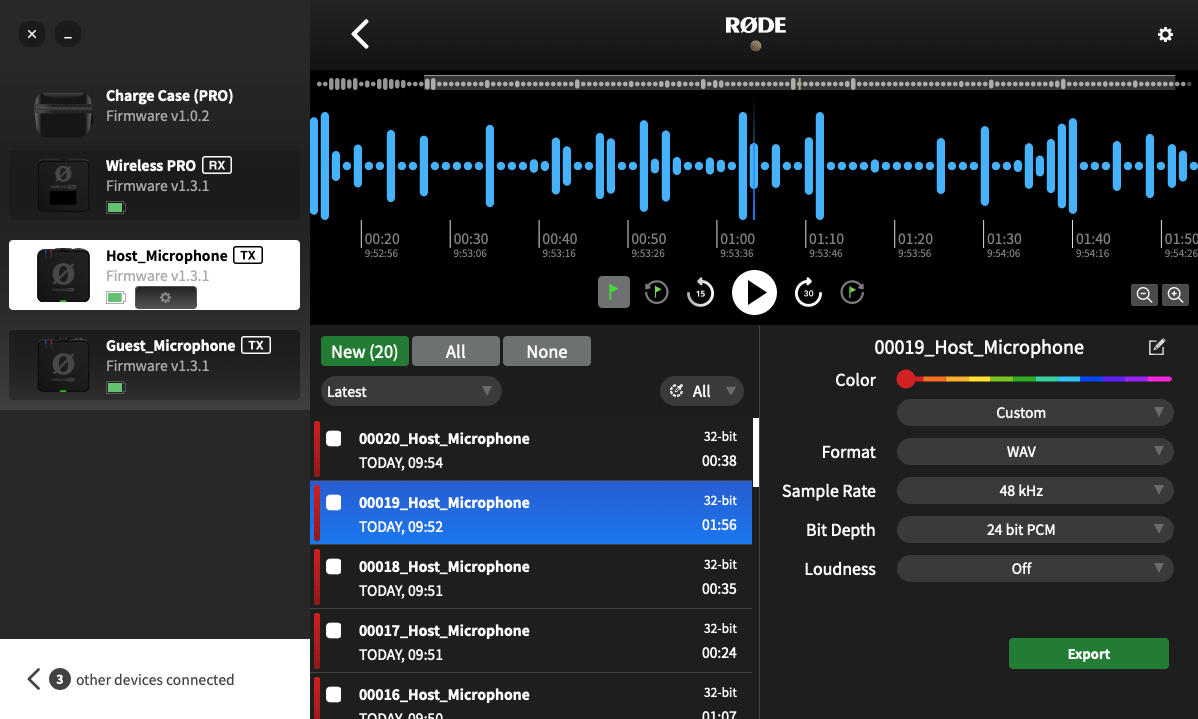1198x719 pixels.
Task: Click TODAY, 09:51 under 00018_Host_Microphone
Action: (400, 591)
